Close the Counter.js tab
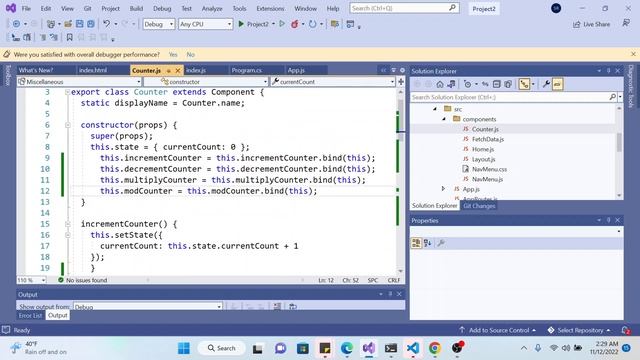The image size is (640, 360). 178,71
